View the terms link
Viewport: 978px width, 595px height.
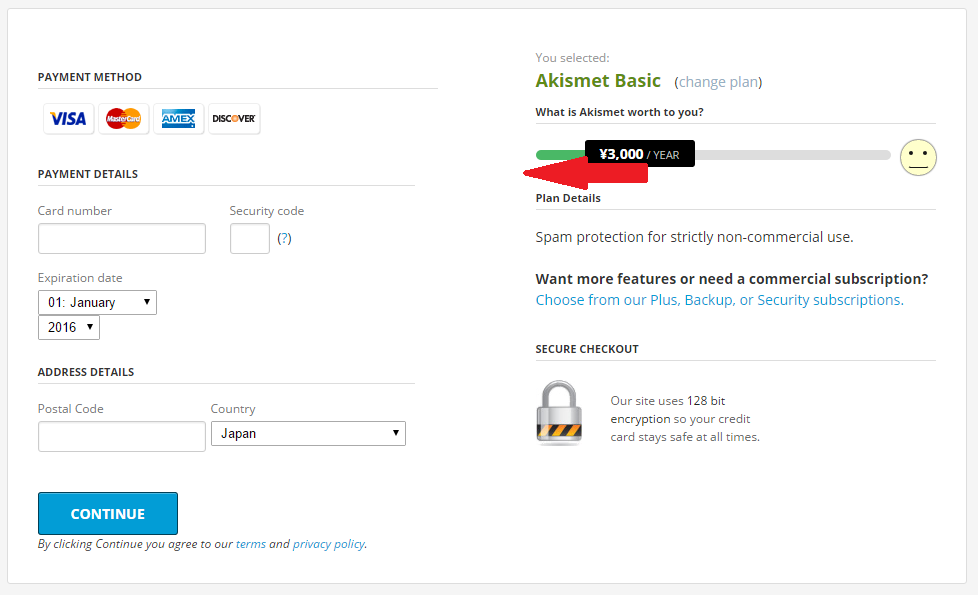pos(249,544)
